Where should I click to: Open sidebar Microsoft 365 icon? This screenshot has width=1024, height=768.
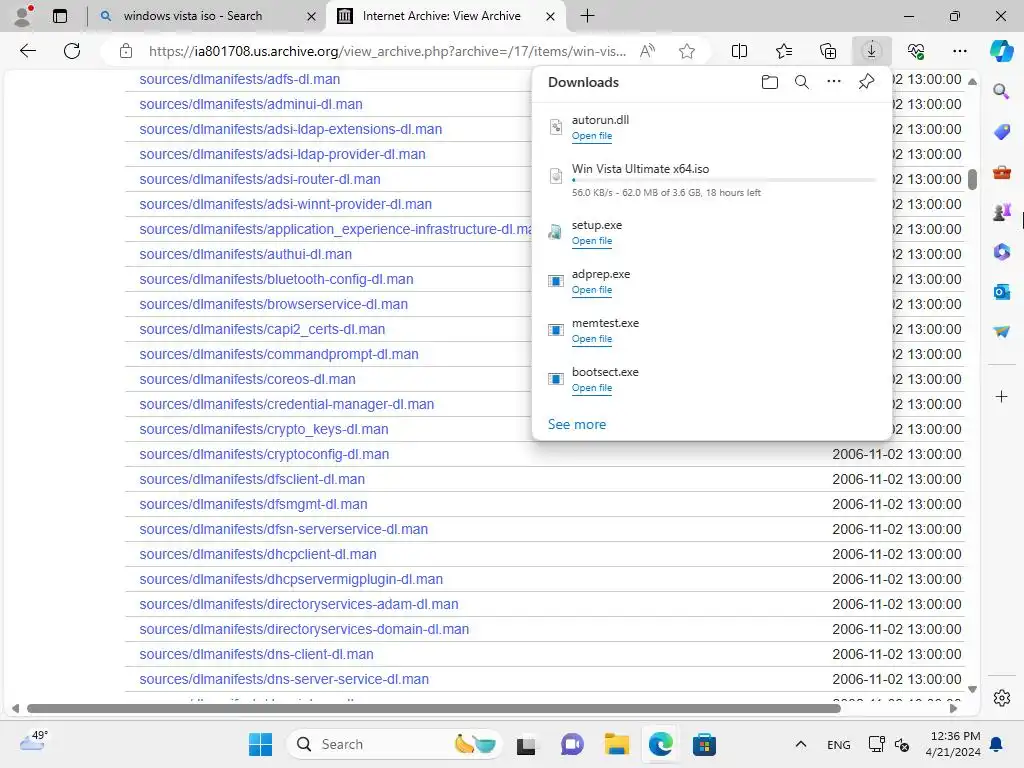tap(1001, 252)
